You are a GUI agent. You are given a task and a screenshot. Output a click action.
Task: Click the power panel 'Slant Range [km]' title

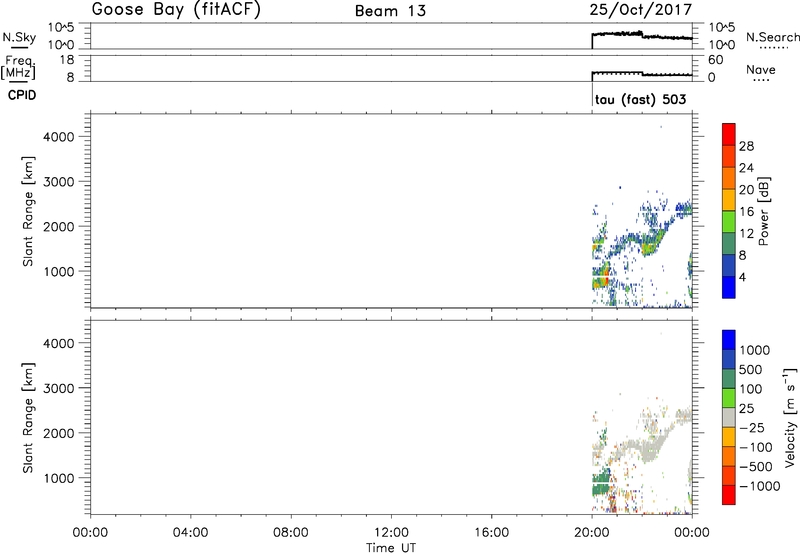pos(27,211)
